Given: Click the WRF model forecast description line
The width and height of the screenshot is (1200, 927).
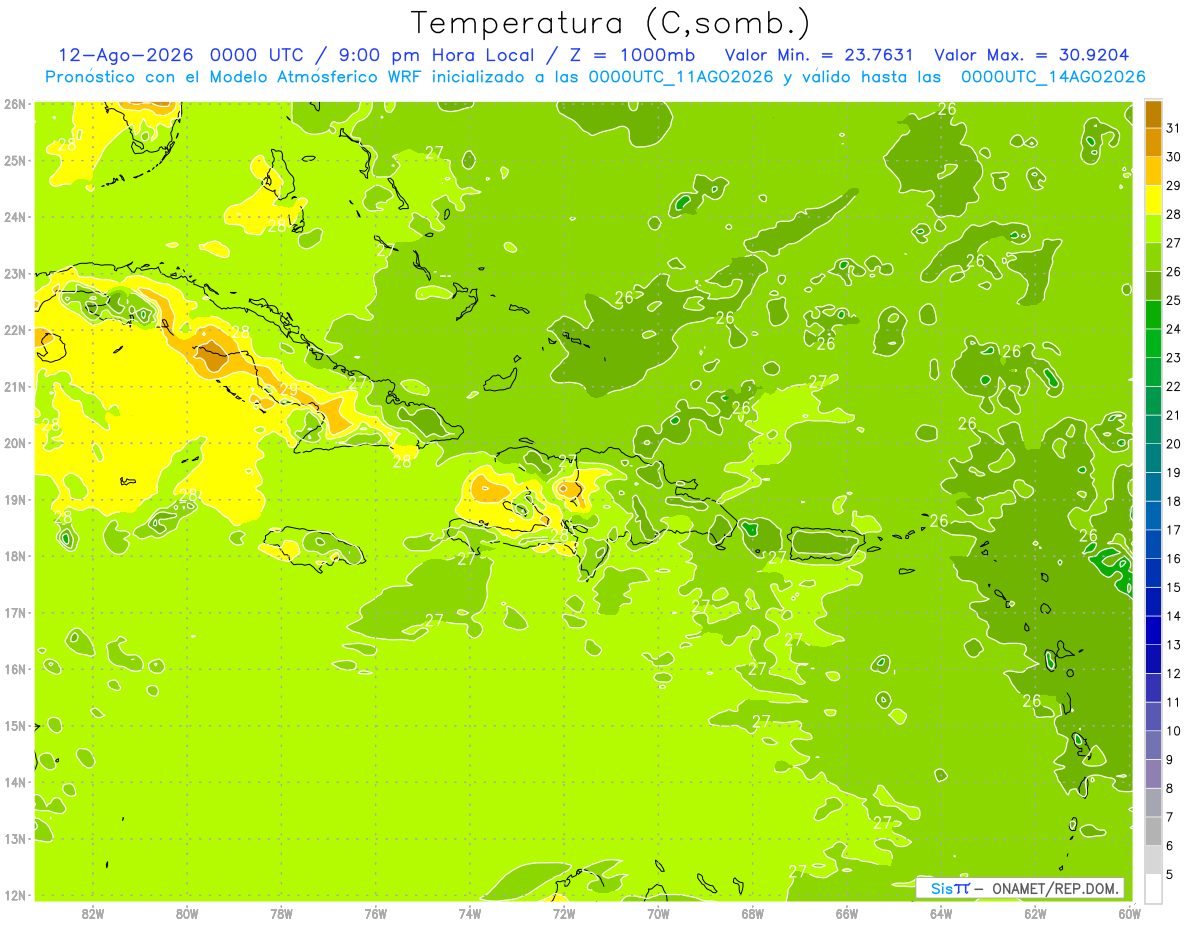Looking at the screenshot, I should point(595,77).
